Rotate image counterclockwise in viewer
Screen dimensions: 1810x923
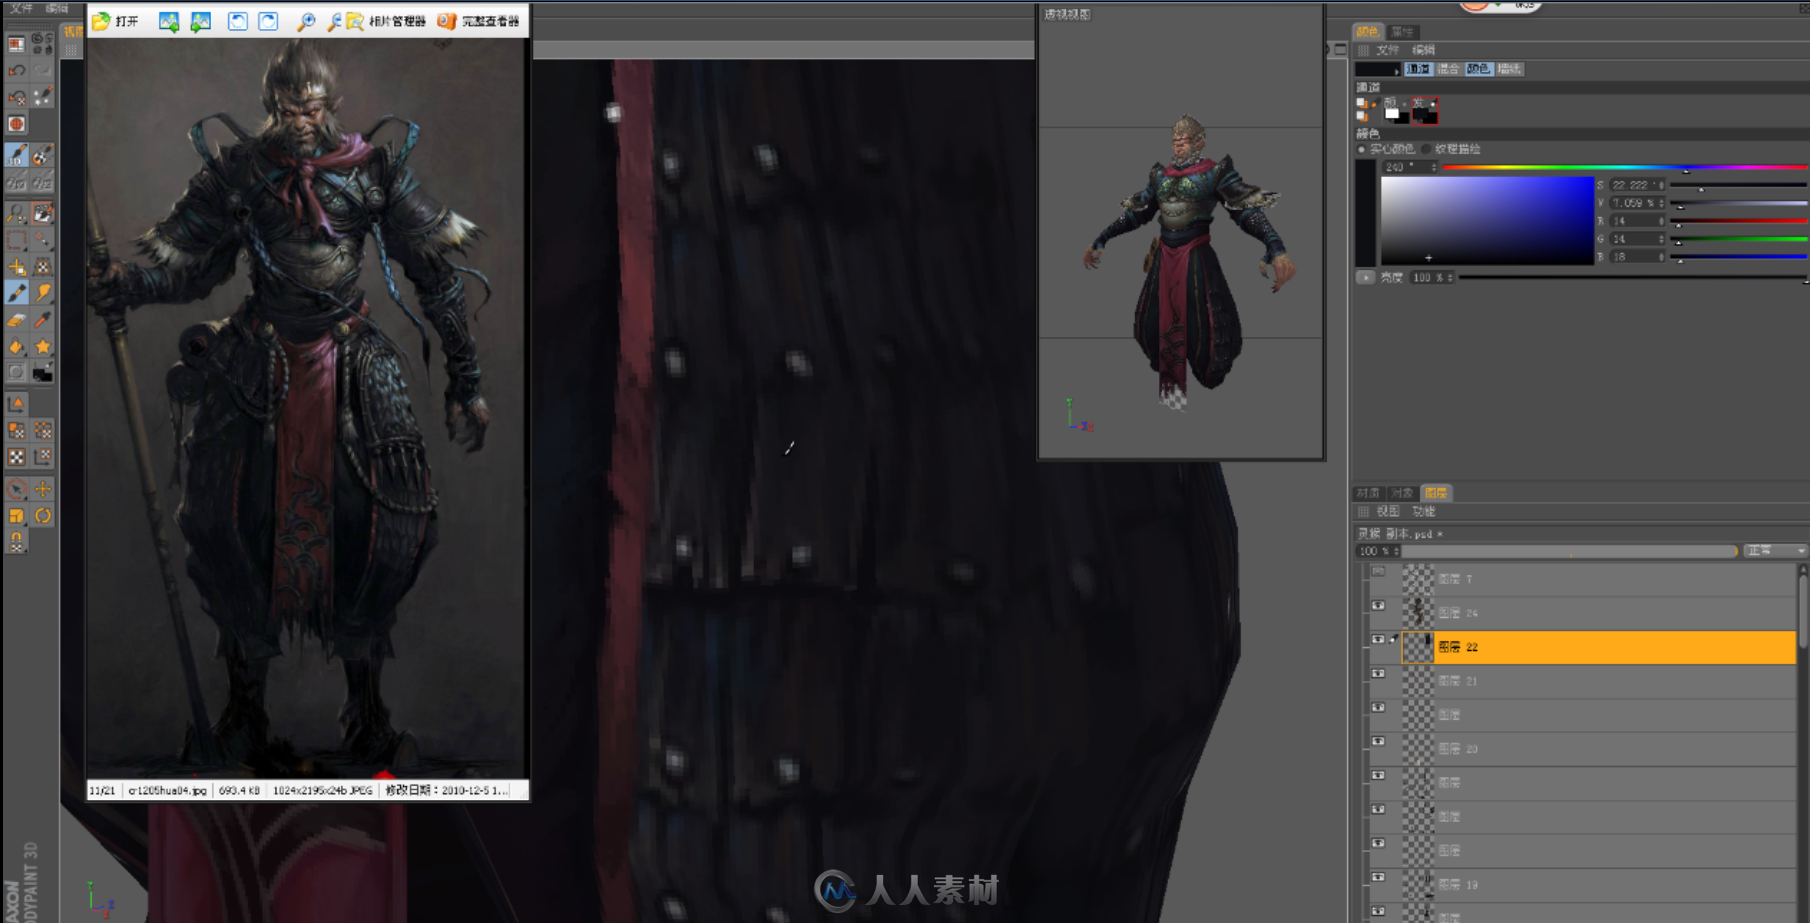click(237, 21)
